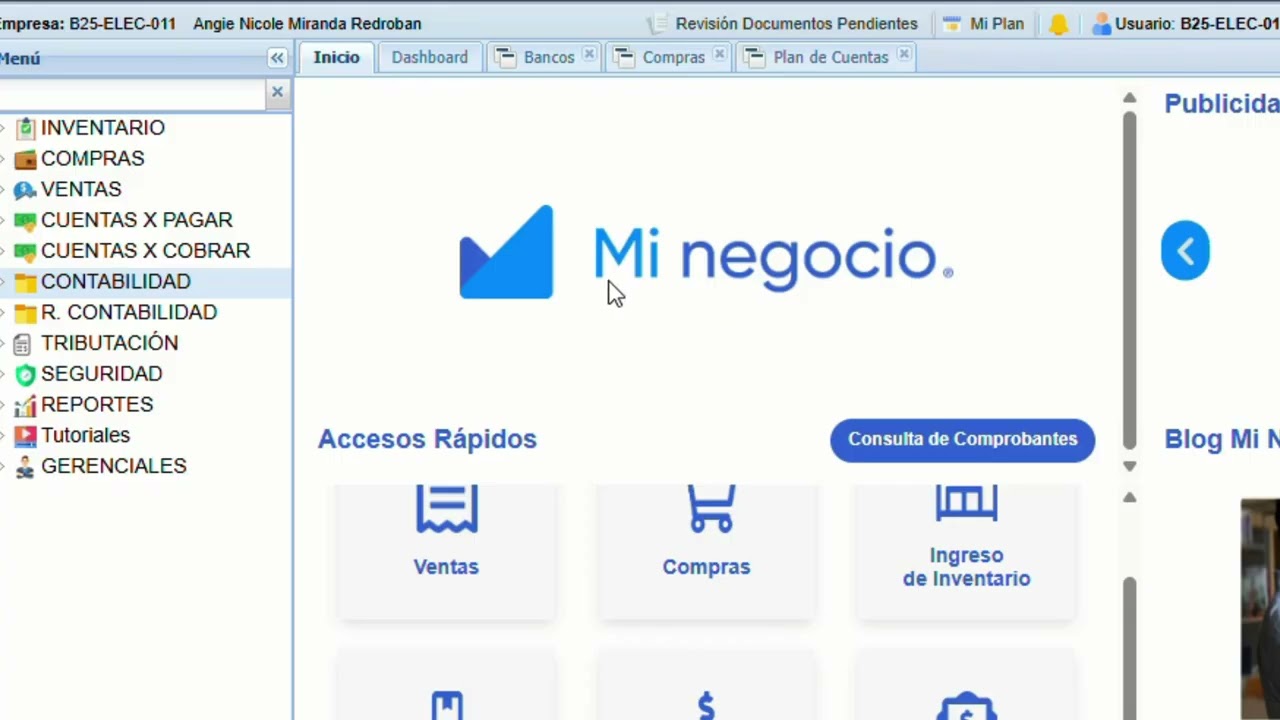
Task: Click the "Accesos Rápidos" heading
Action: [427, 439]
